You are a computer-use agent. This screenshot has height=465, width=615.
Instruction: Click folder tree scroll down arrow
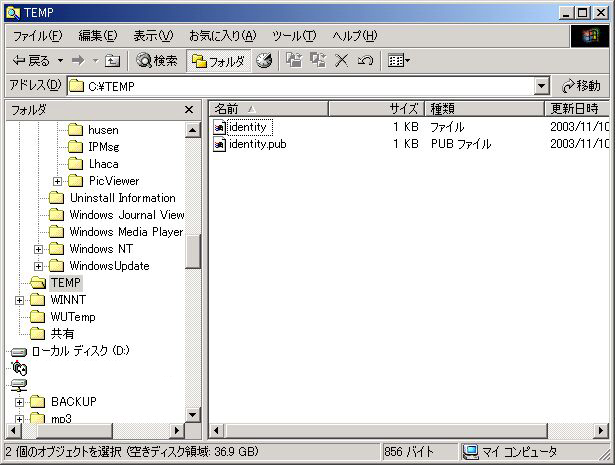pyautogui.click(x=193, y=414)
